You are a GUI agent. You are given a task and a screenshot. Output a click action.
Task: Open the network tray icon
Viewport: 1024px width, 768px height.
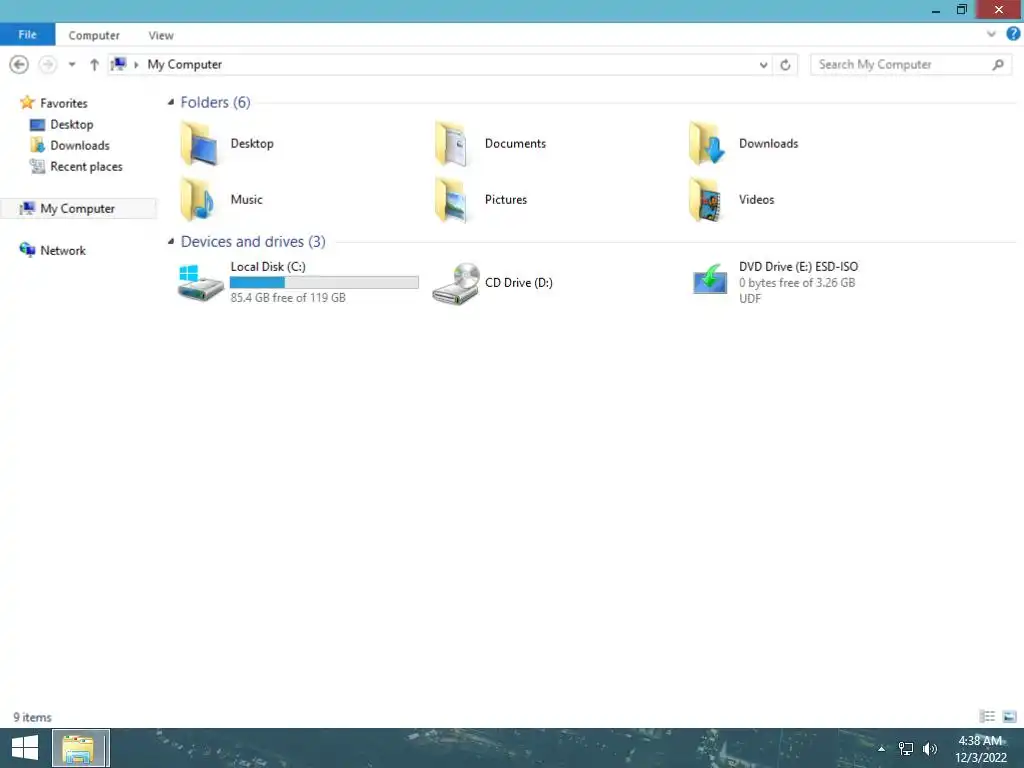point(906,748)
